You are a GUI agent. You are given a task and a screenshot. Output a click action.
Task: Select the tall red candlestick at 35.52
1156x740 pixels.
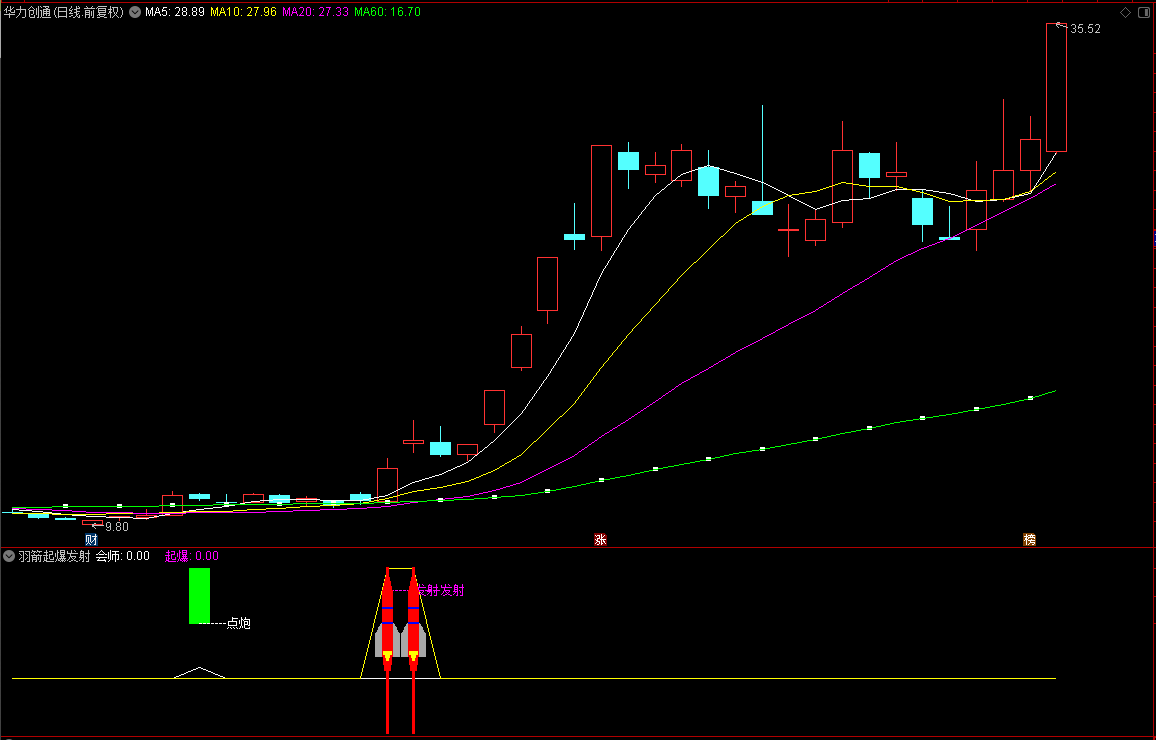click(x=1056, y=88)
